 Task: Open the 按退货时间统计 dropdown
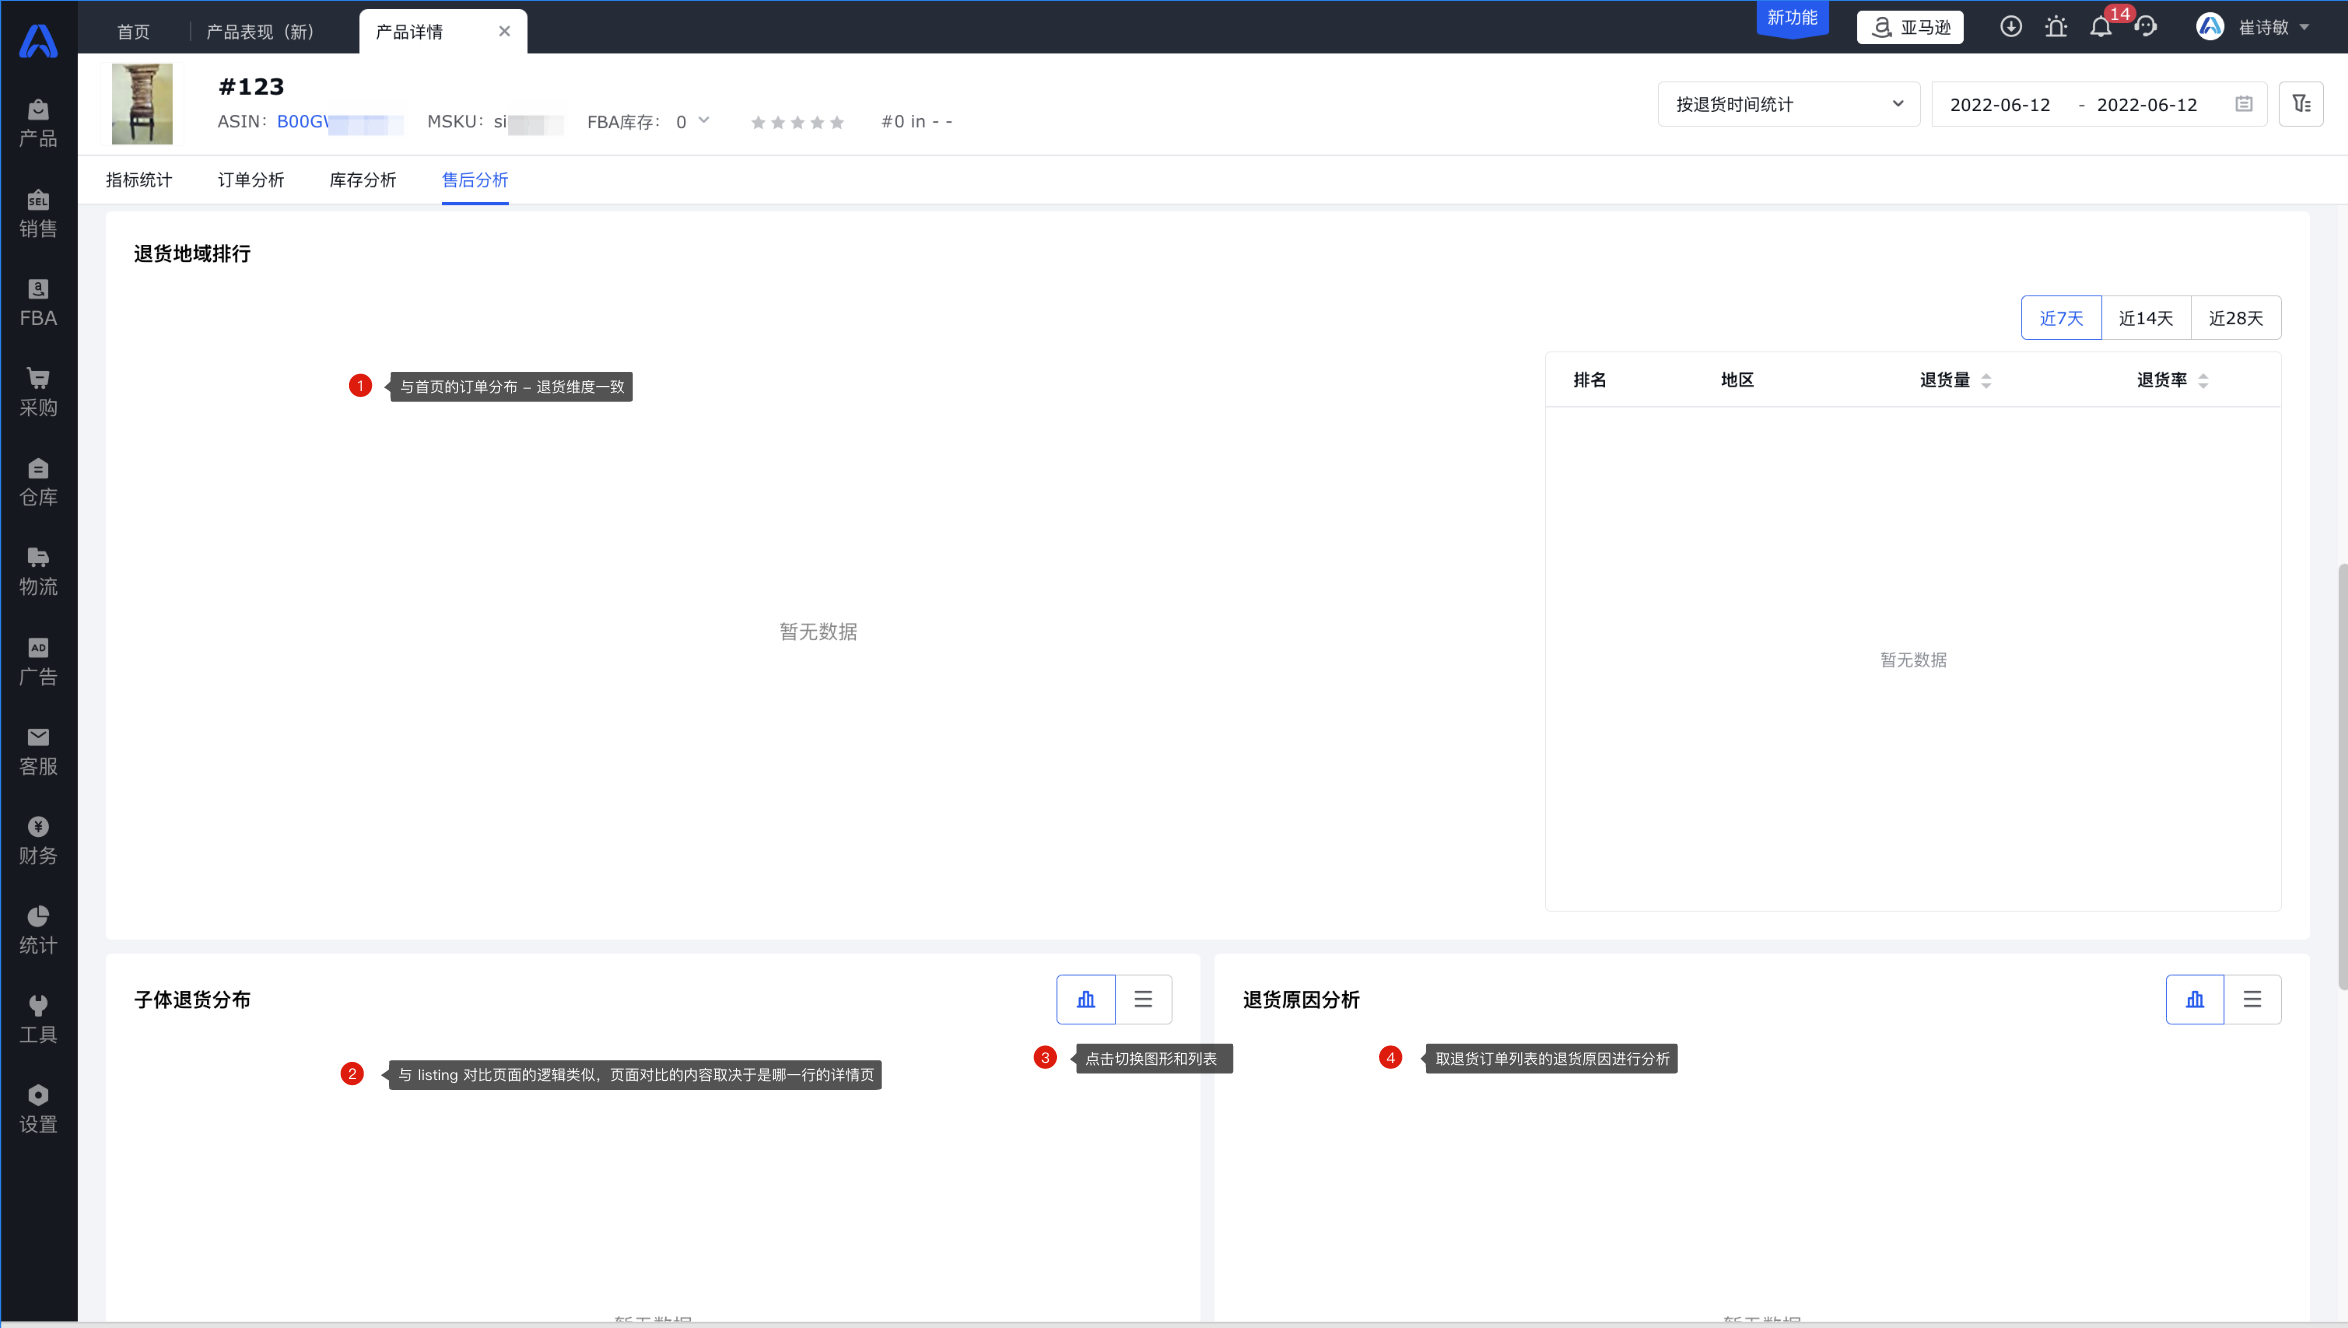point(1788,104)
